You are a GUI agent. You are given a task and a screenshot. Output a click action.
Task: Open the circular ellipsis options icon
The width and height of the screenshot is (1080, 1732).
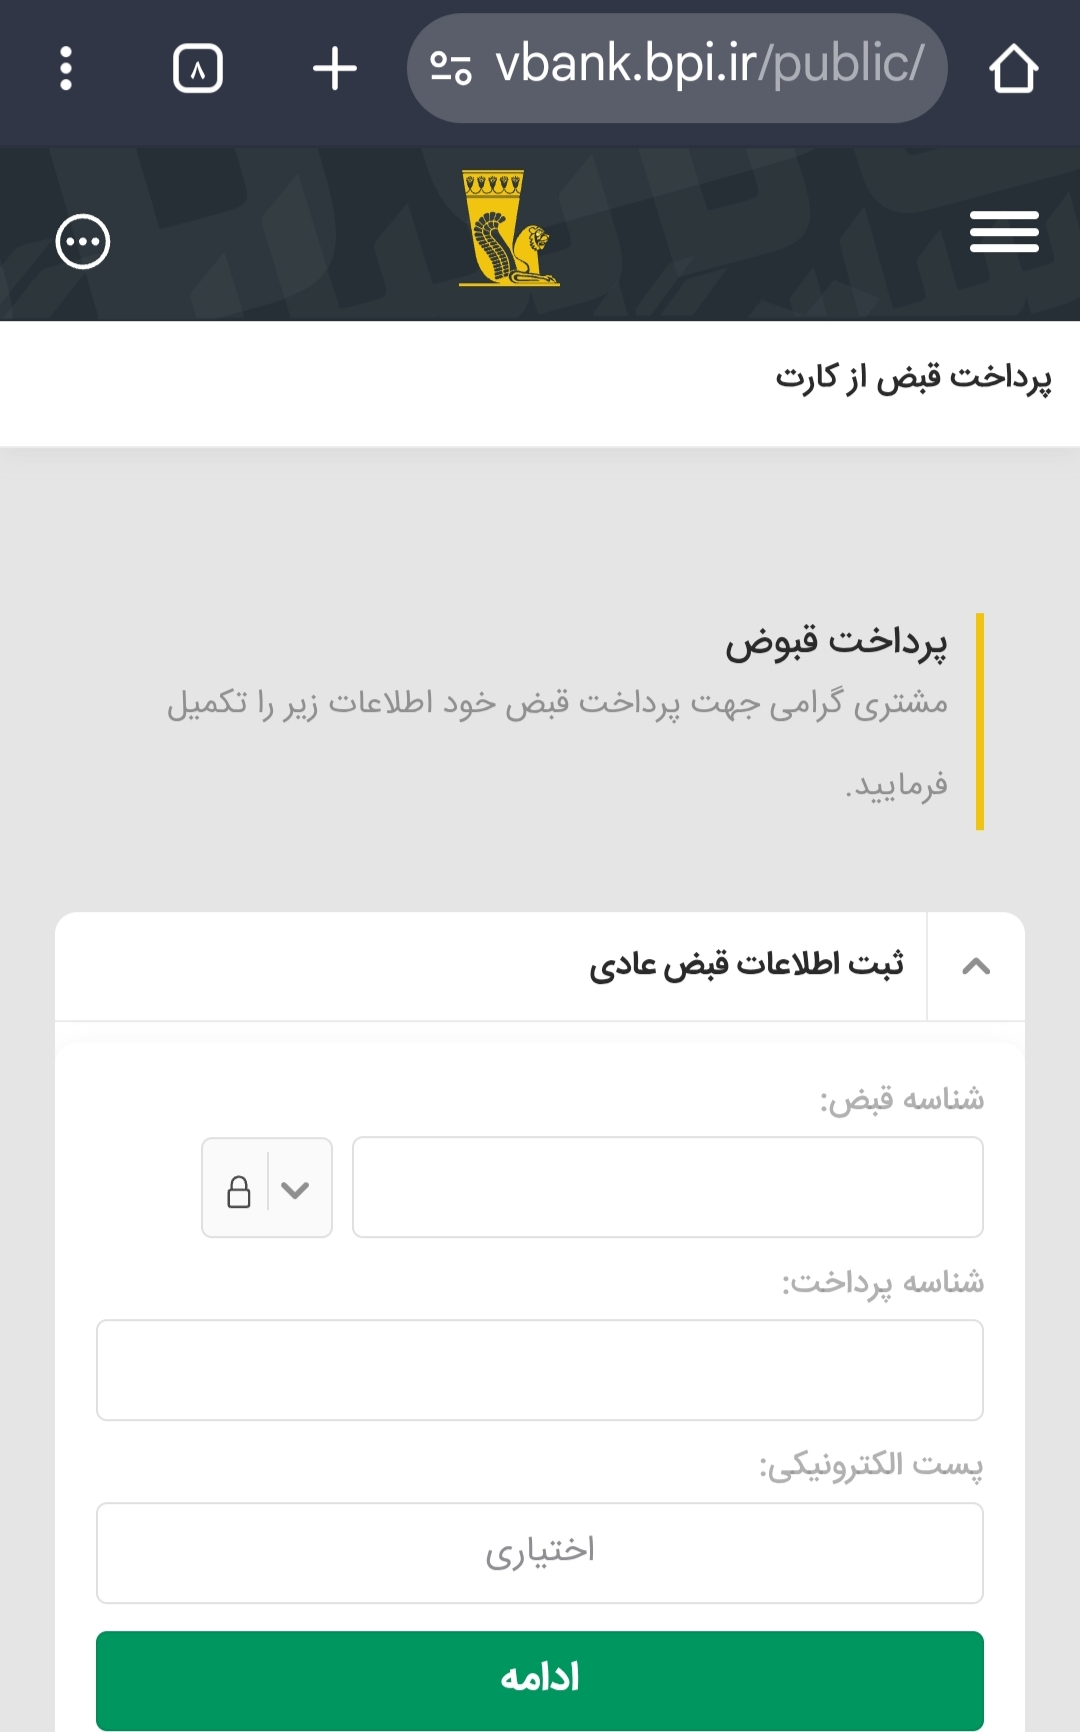coord(81,240)
